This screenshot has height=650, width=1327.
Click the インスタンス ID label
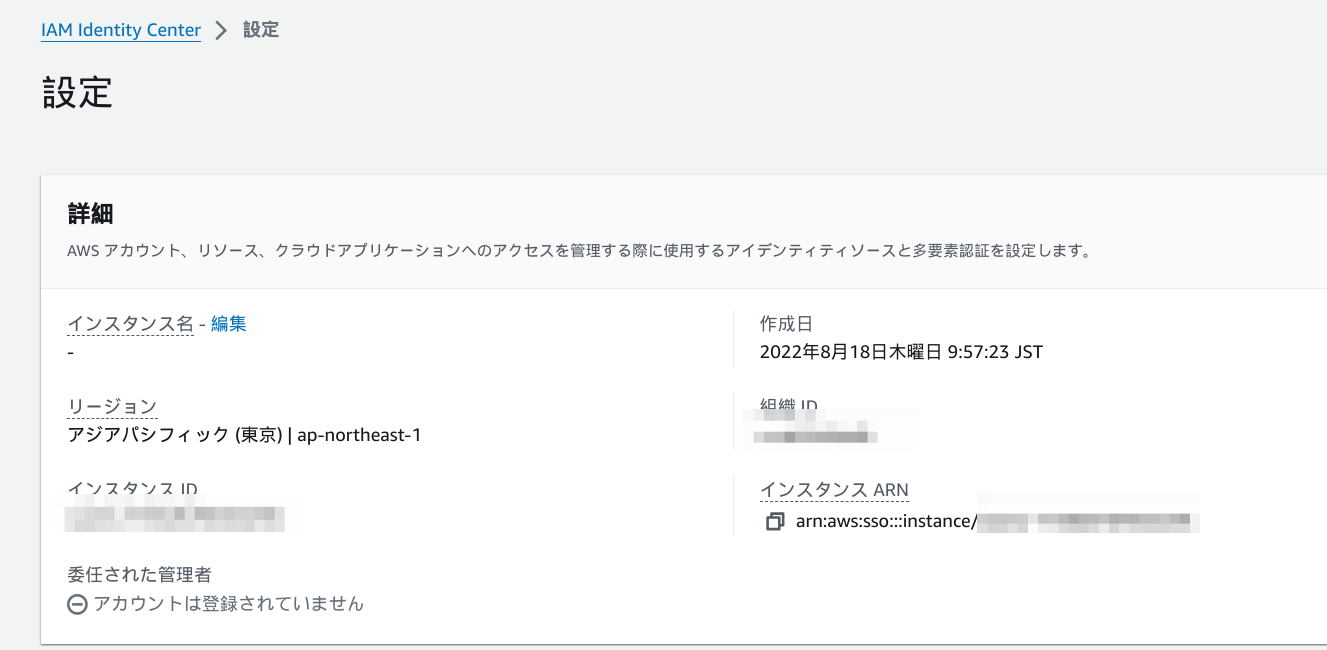(x=132, y=489)
